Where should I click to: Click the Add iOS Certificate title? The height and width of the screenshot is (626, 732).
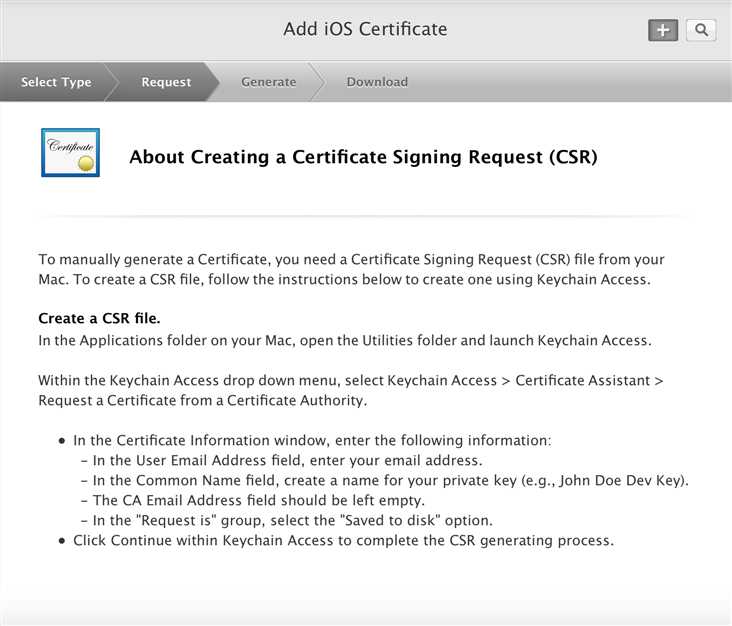[x=365, y=29]
